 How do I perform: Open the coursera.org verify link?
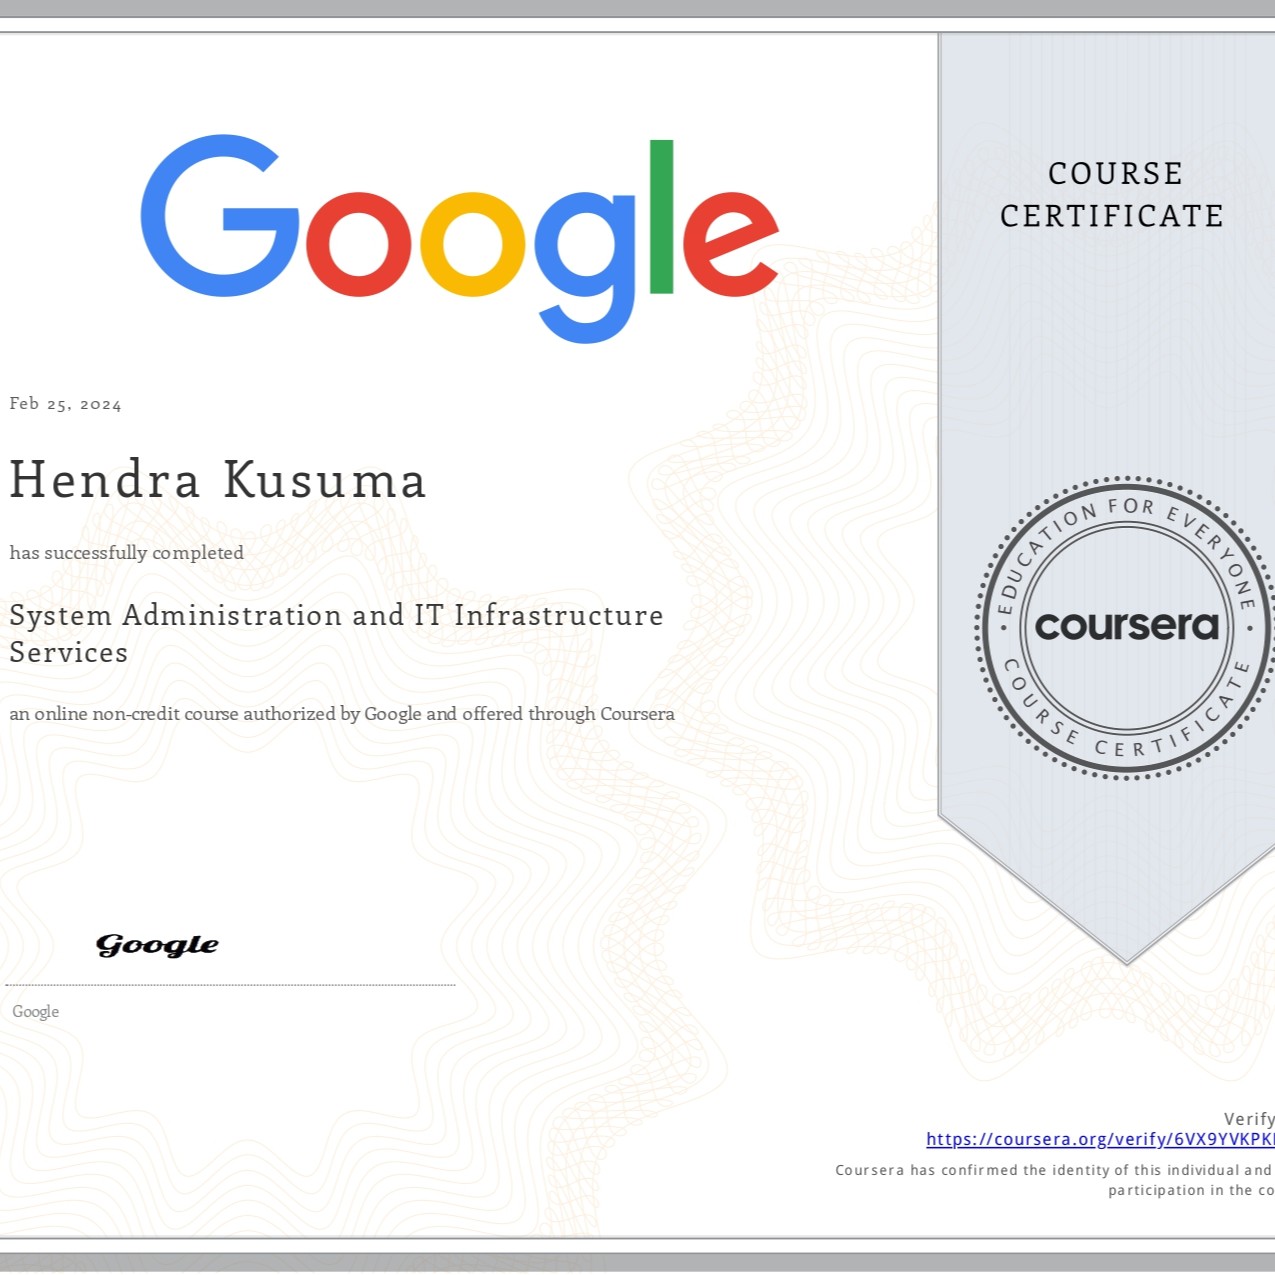(x=1099, y=1139)
